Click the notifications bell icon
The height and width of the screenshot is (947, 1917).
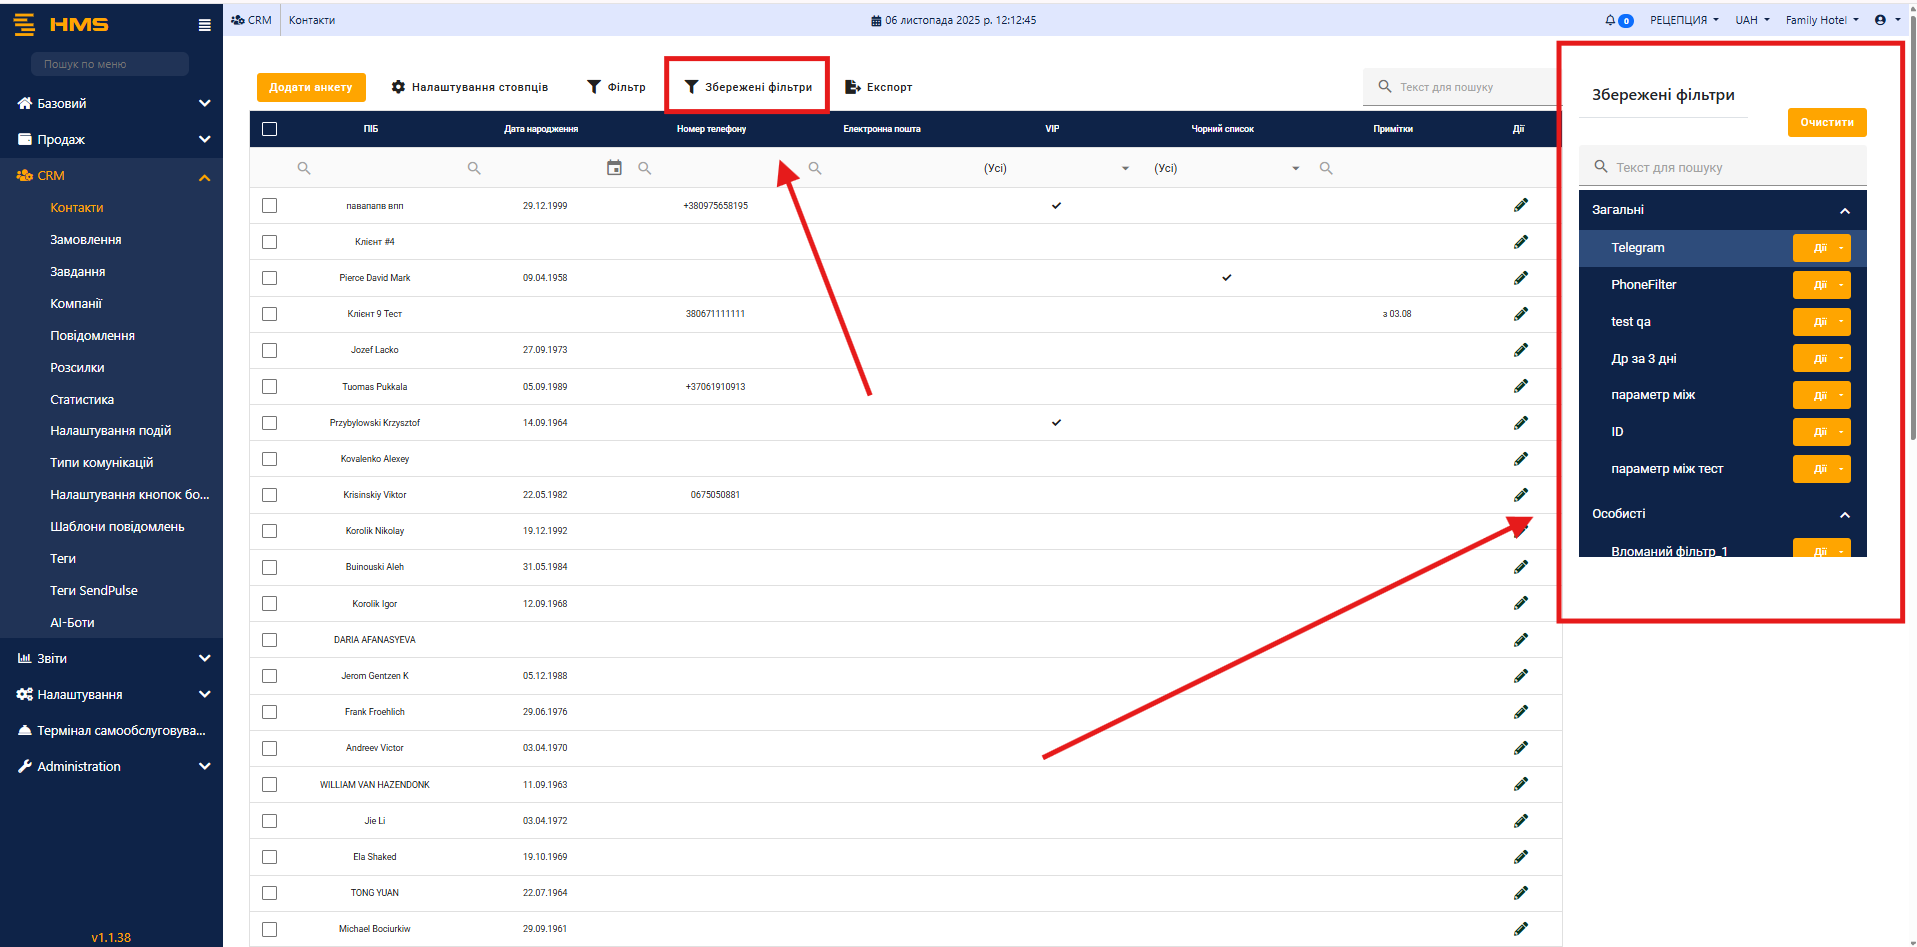1610,20
